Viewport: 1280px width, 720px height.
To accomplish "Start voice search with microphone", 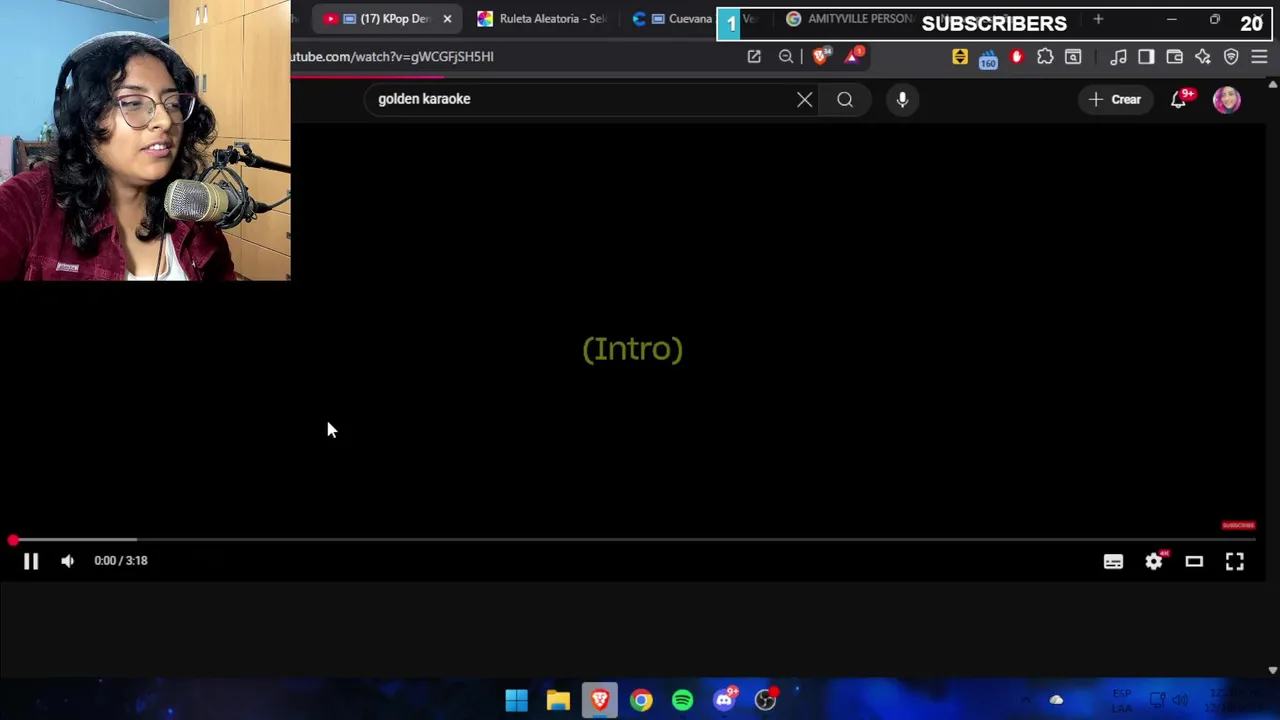I will click(902, 99).
